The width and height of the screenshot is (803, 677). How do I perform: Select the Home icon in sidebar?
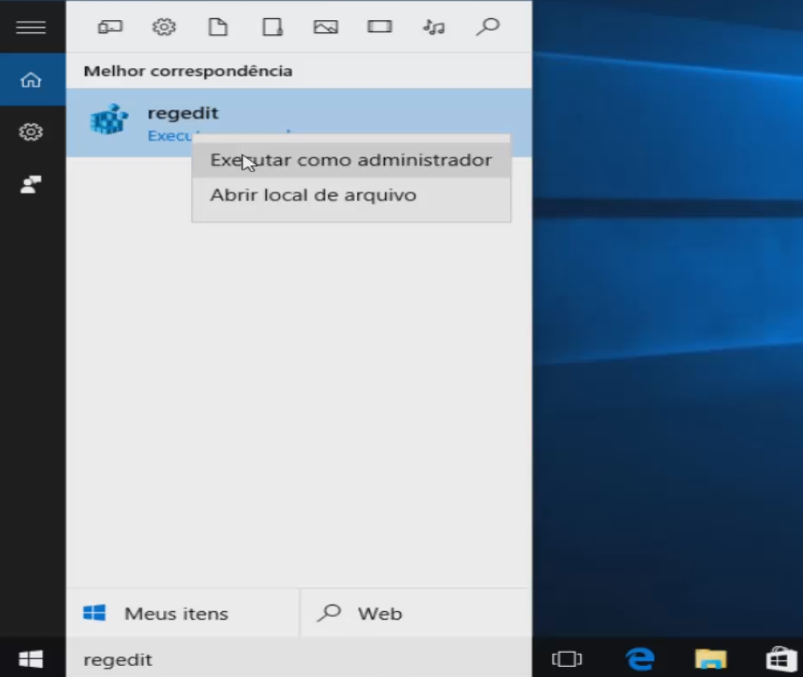pos(31,80)
